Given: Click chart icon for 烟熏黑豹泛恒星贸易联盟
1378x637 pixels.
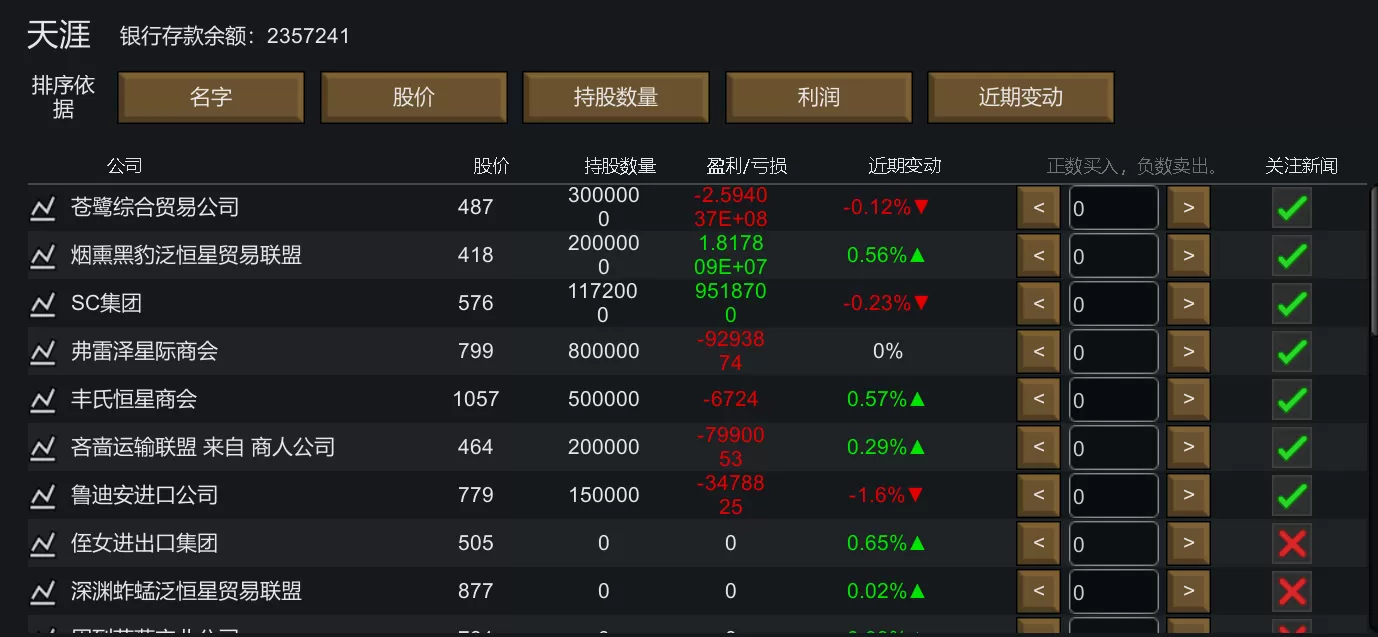Looking at the screenshot, I should click(42, 256).
